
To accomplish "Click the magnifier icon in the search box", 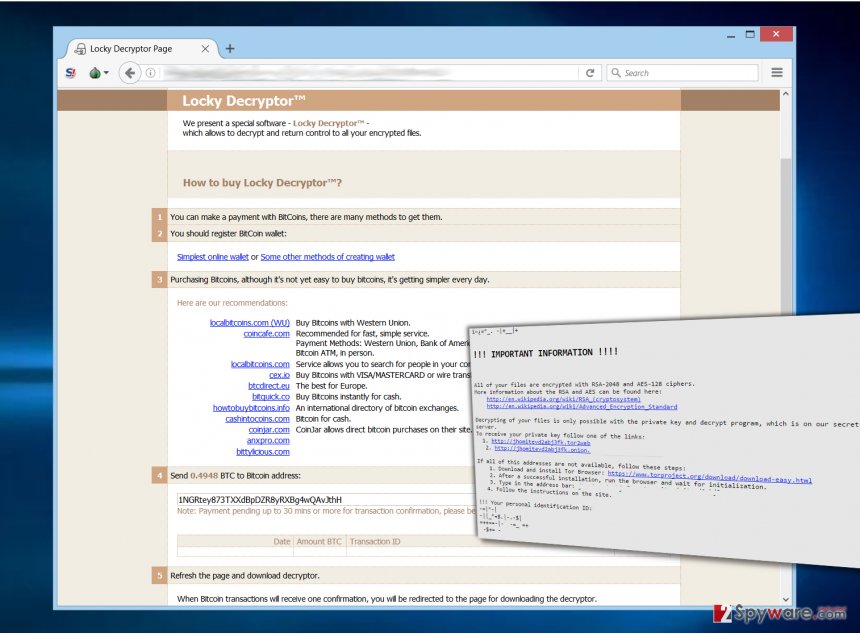I will click(616, 72).
